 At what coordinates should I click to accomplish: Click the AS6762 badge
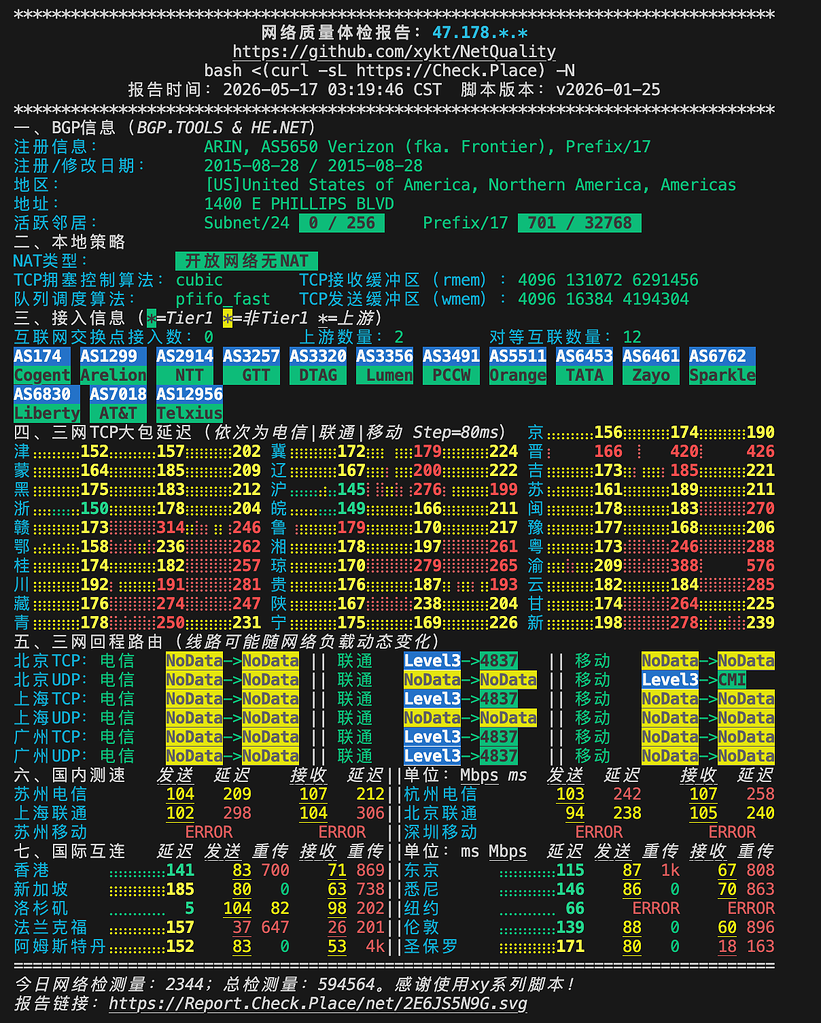(722, 356)
